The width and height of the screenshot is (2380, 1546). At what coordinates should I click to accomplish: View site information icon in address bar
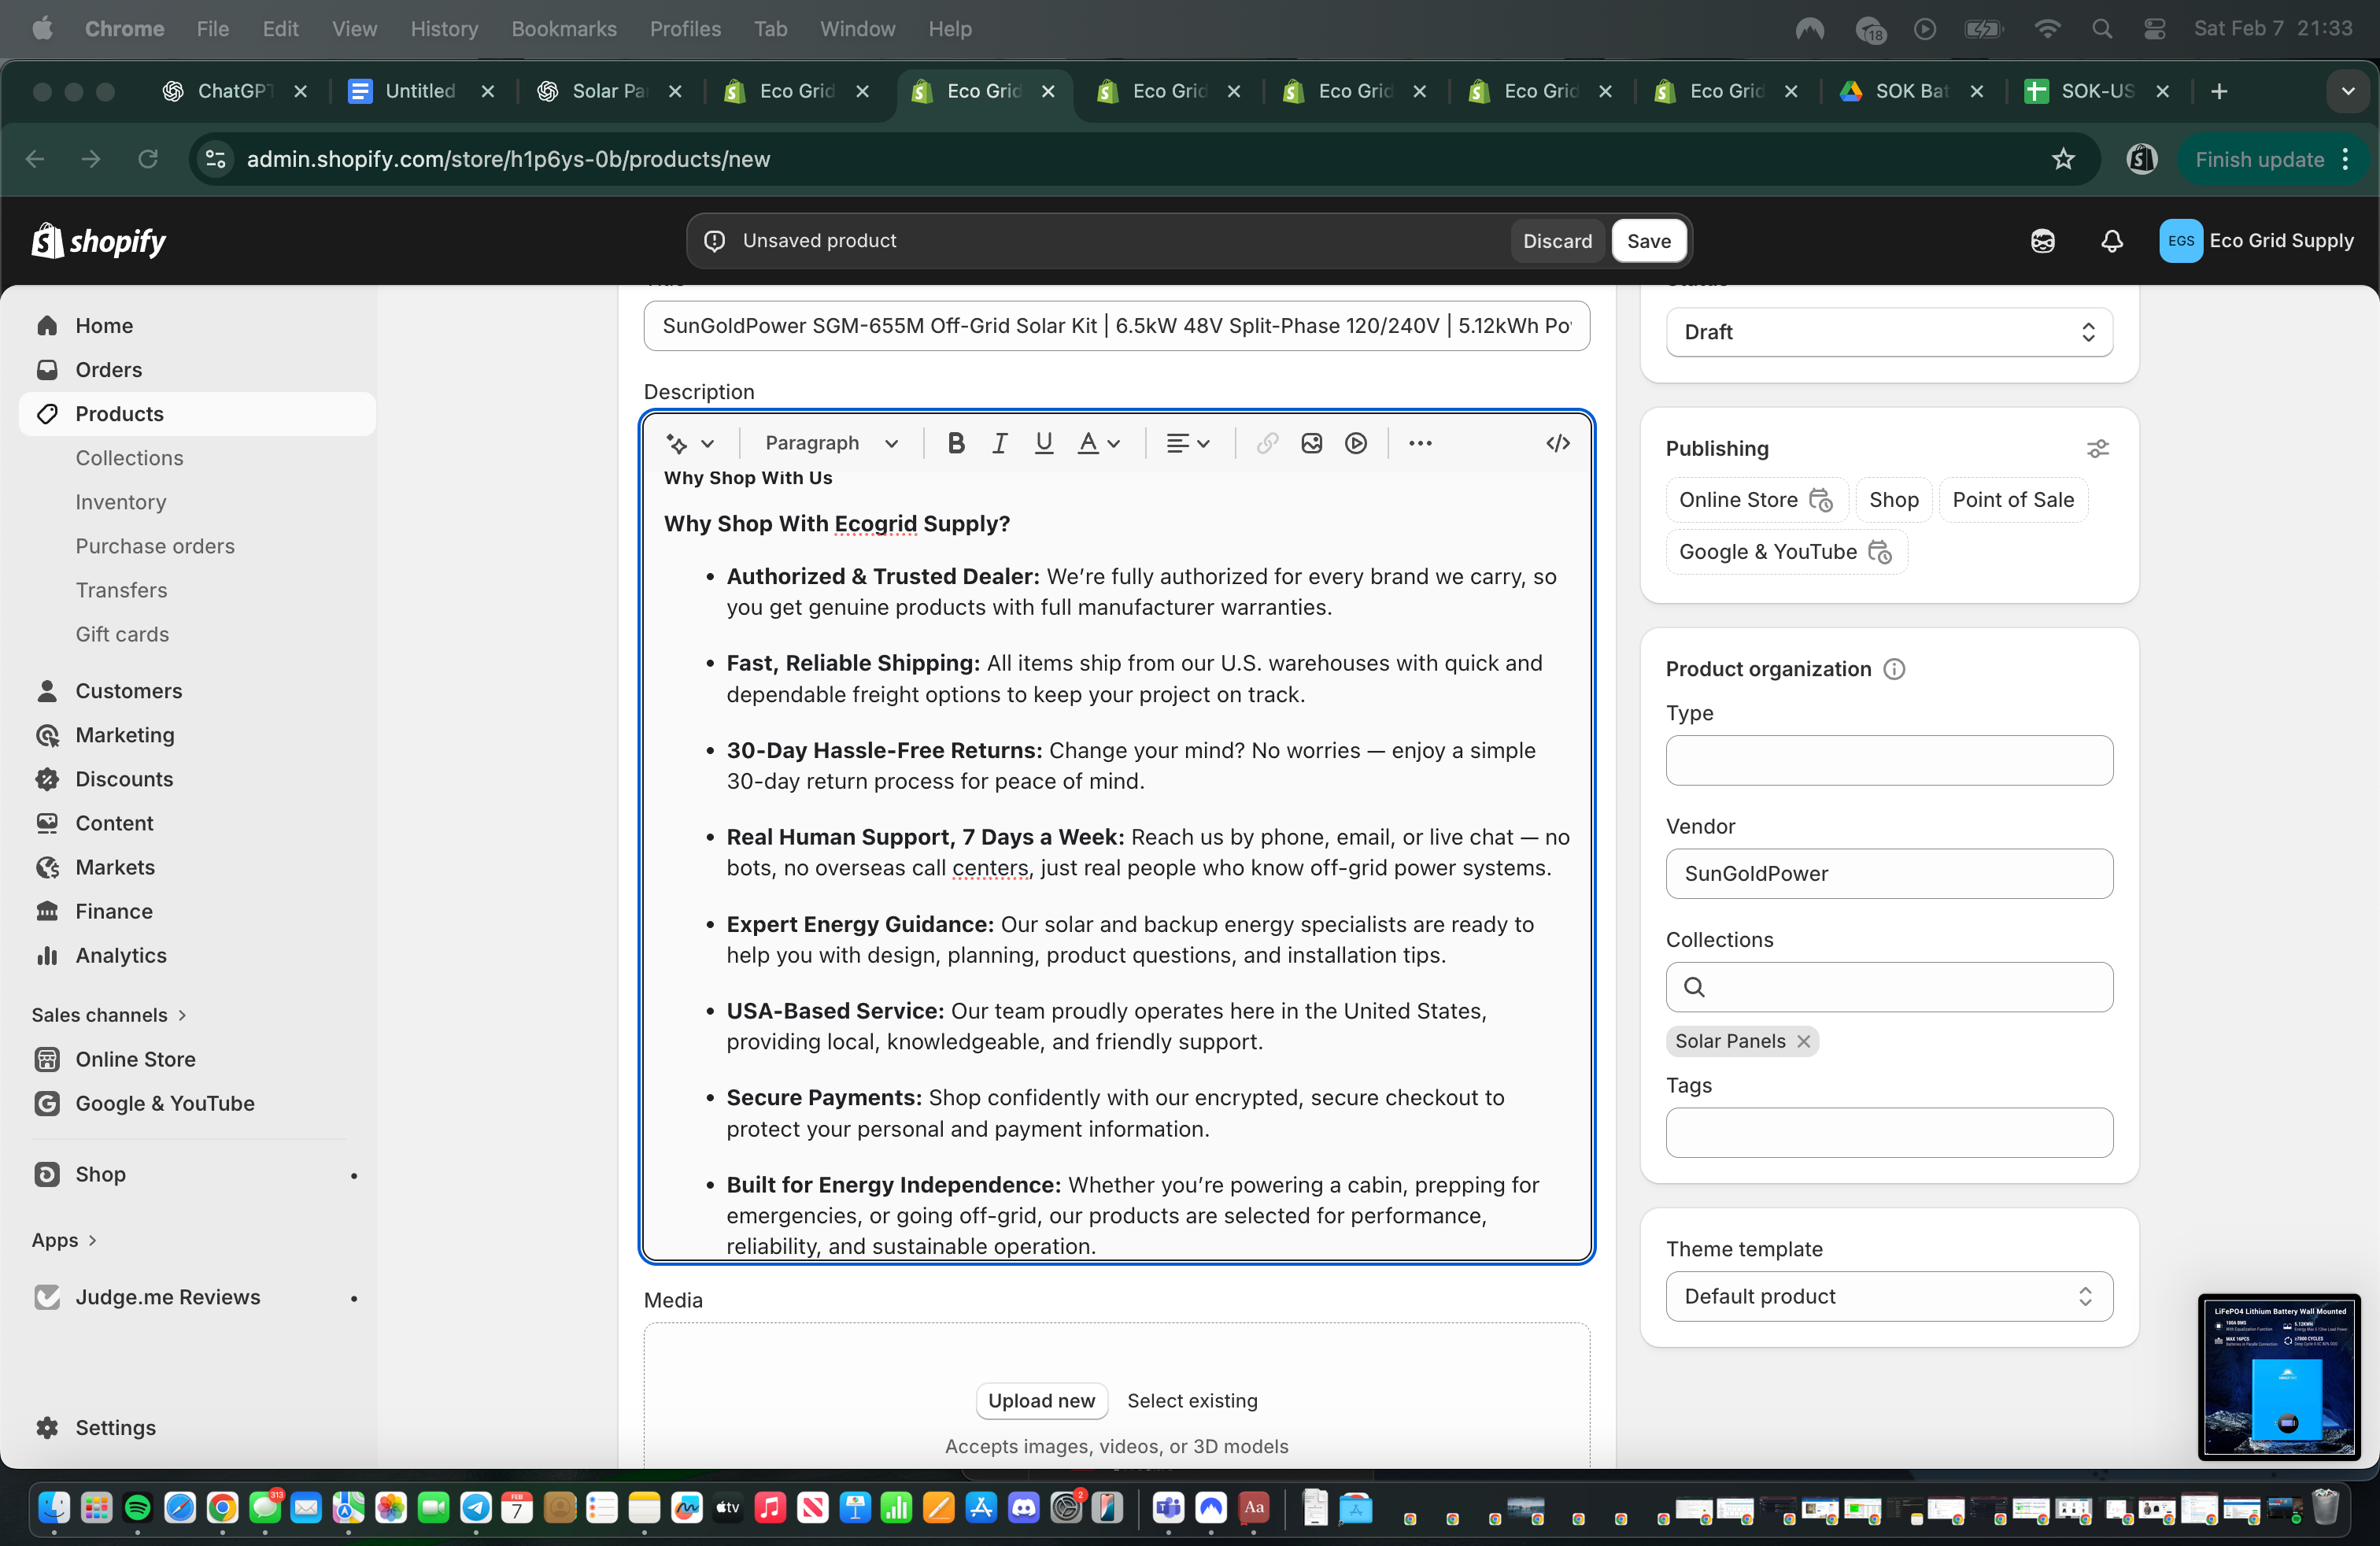click(x=215, y=159)
